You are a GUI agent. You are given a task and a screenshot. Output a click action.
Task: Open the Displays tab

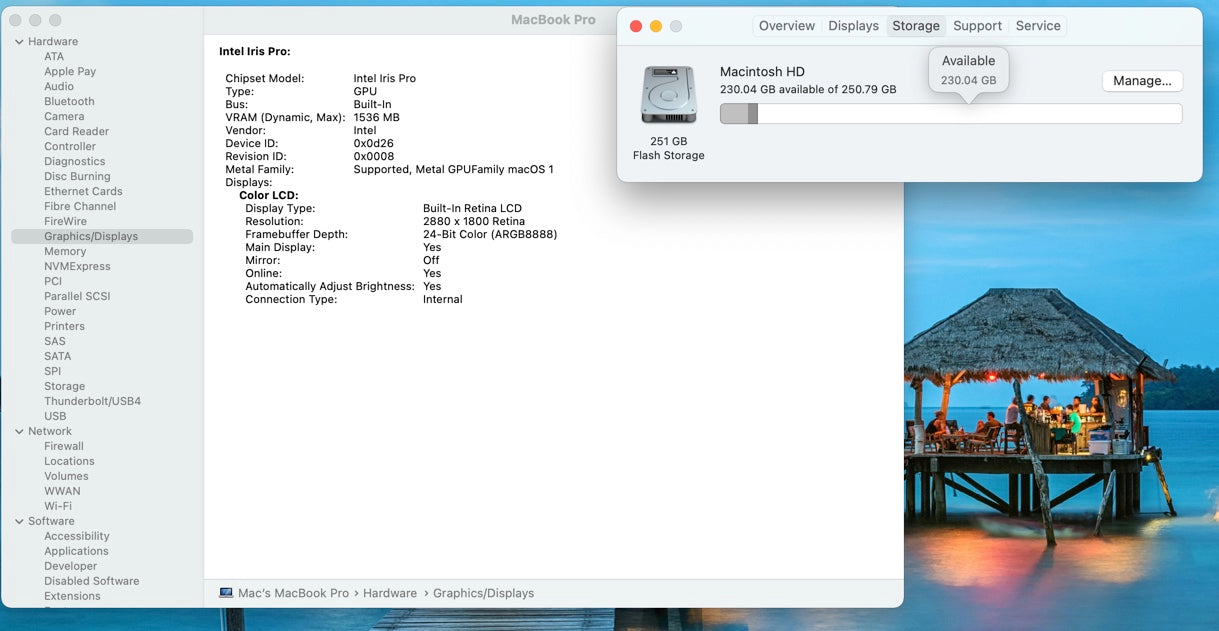853,26
